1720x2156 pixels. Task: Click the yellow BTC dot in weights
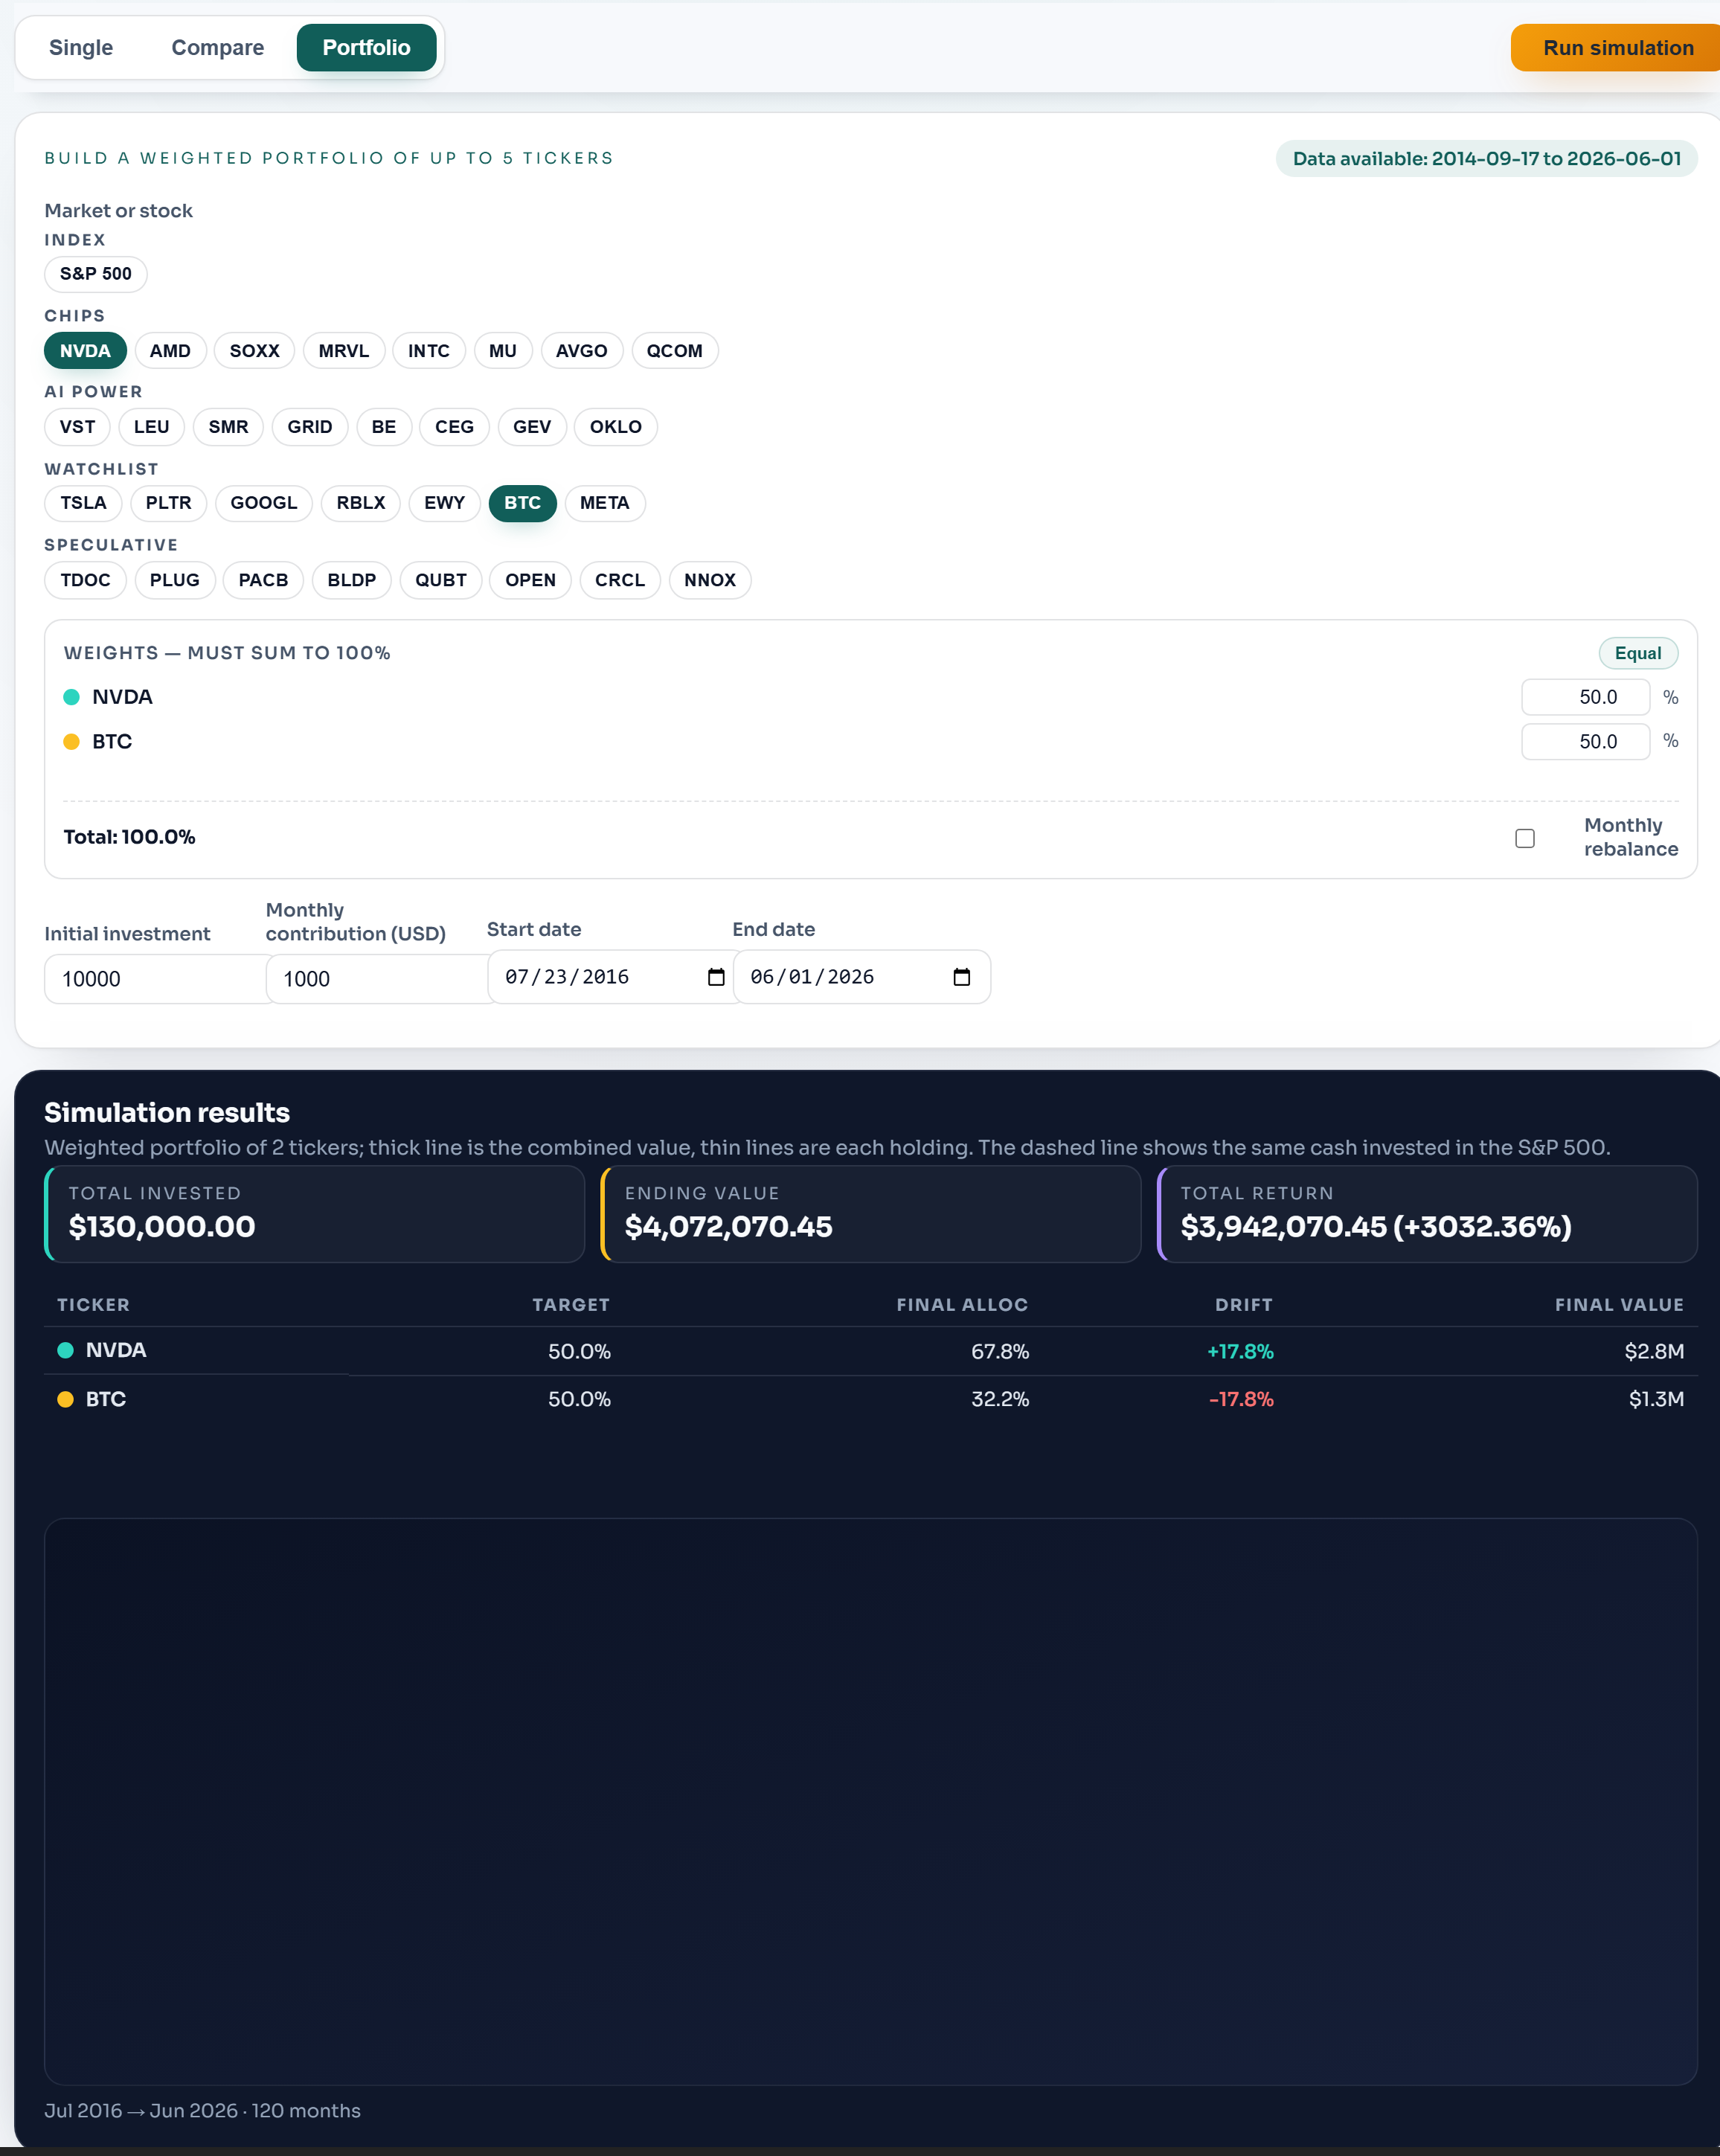tap(71, 742)
